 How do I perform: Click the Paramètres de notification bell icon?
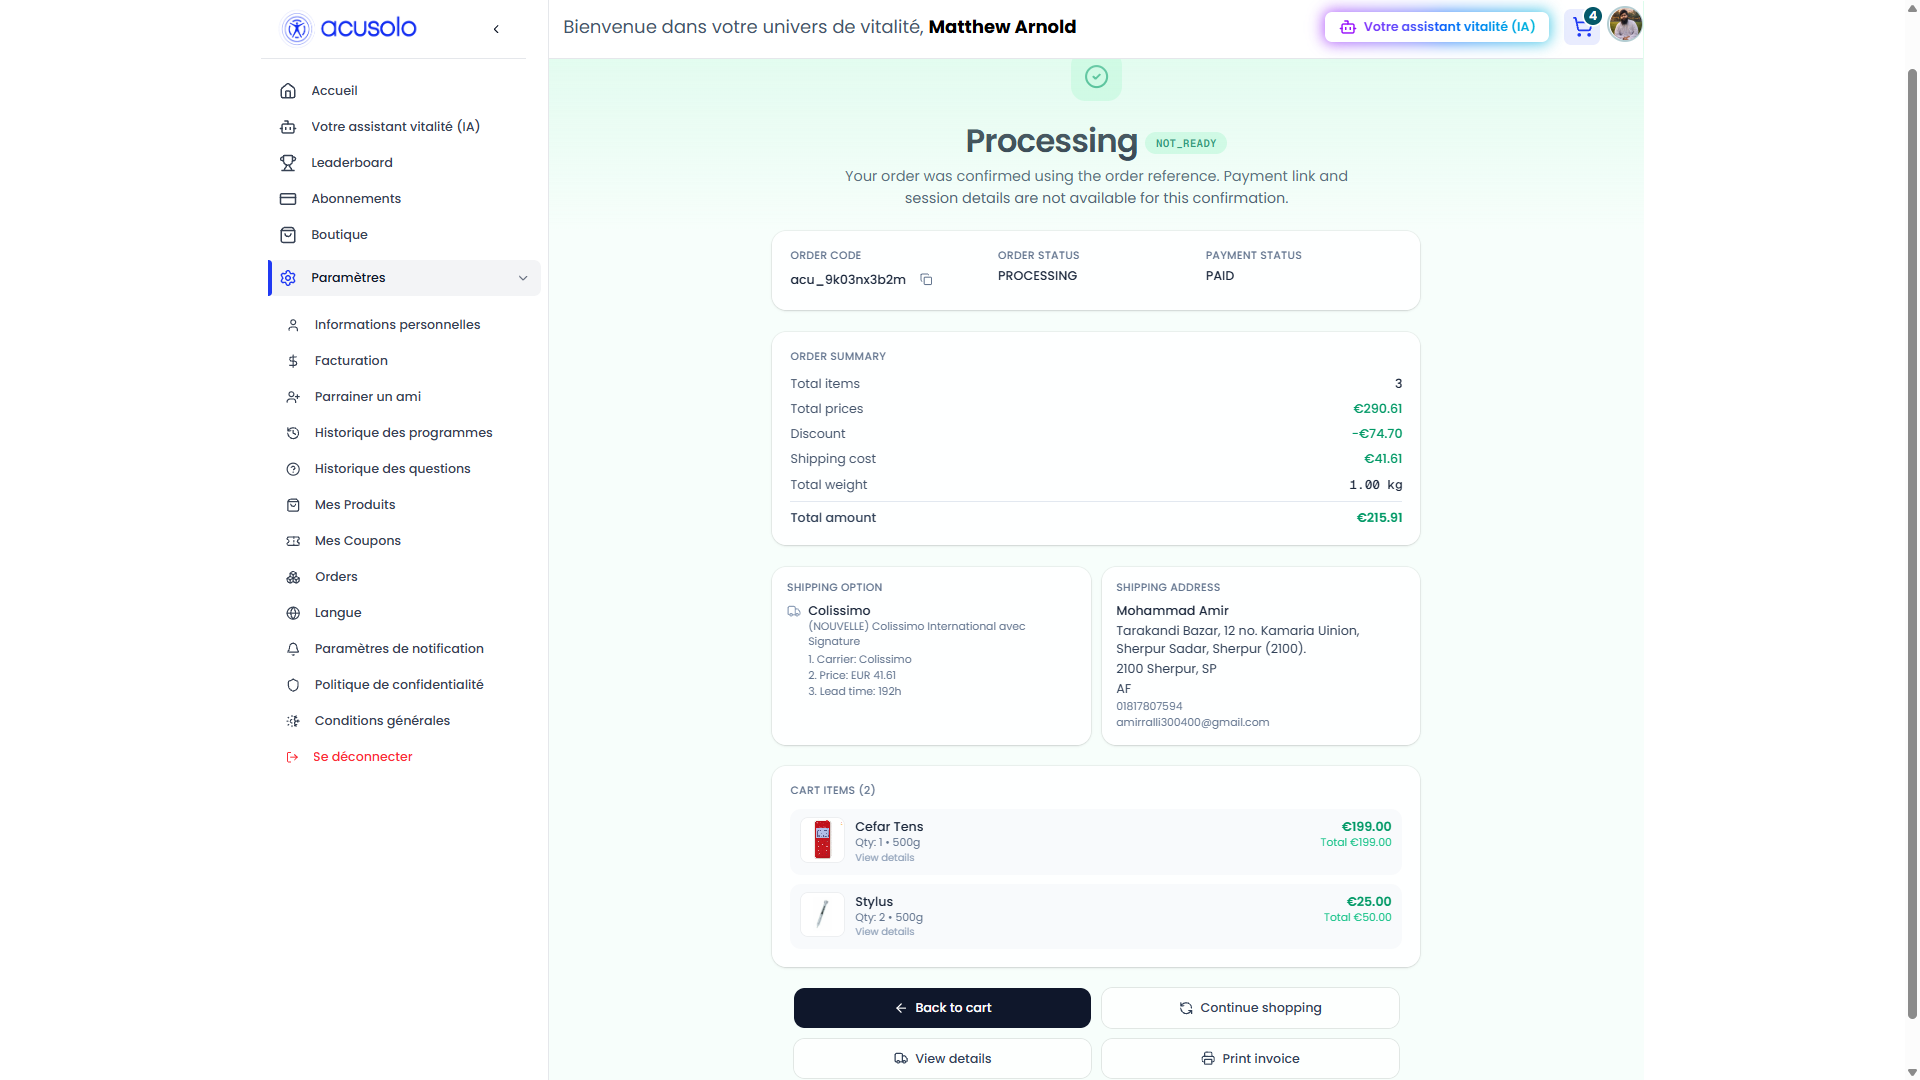293,649
